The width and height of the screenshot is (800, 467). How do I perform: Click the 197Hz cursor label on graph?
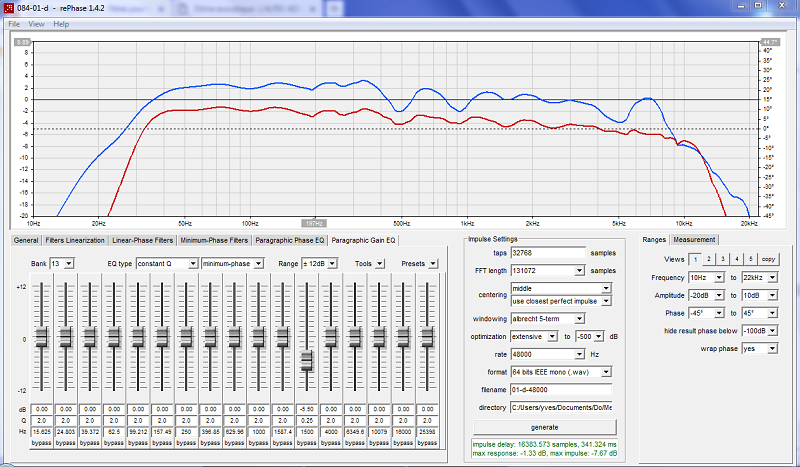[x=314, y=224]
